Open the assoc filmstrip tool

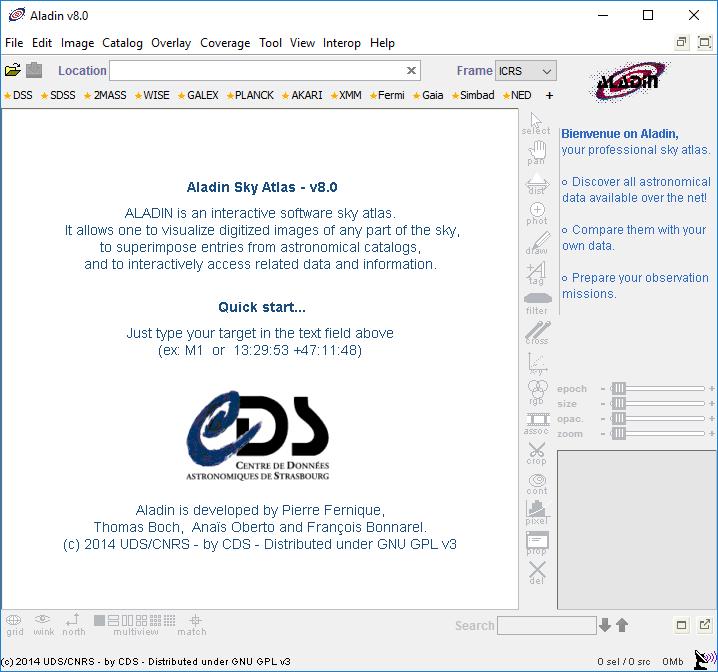coord(537,424)
